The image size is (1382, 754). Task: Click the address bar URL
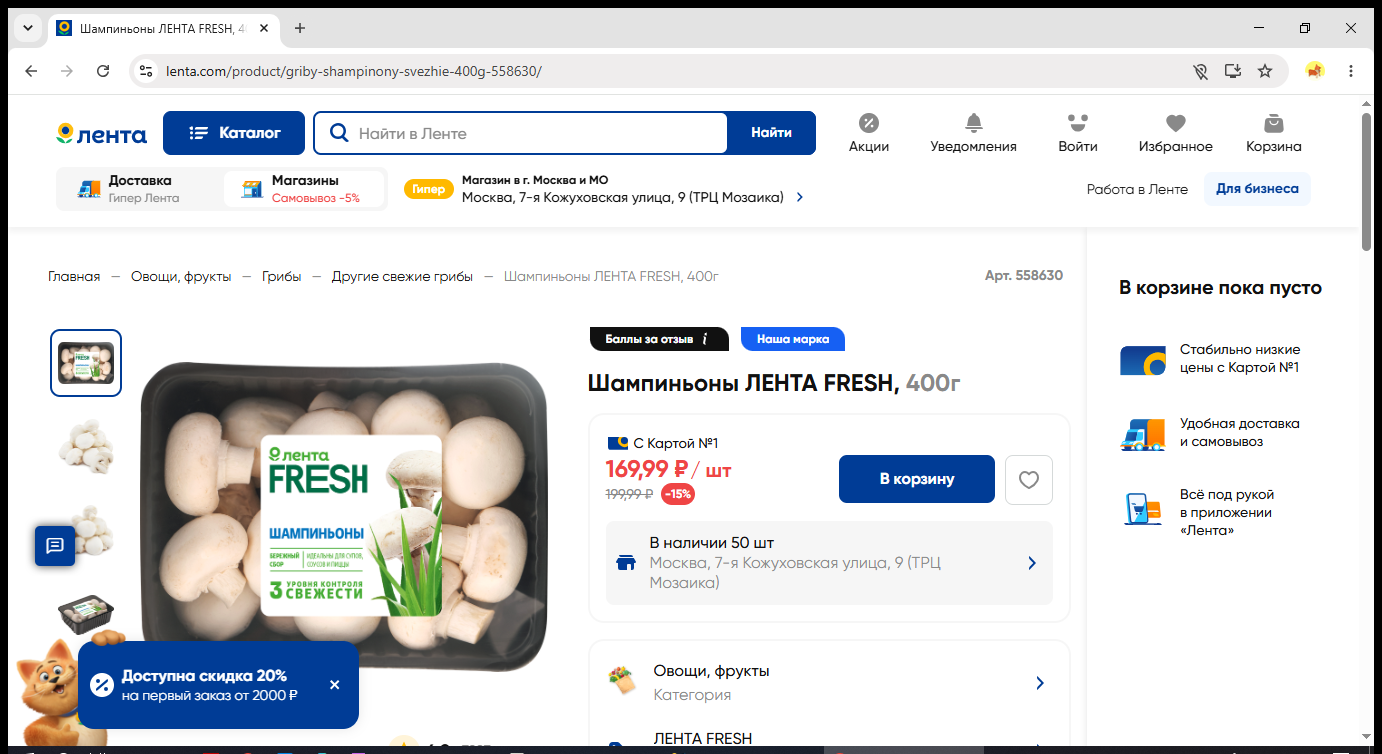tap(354, 71)
